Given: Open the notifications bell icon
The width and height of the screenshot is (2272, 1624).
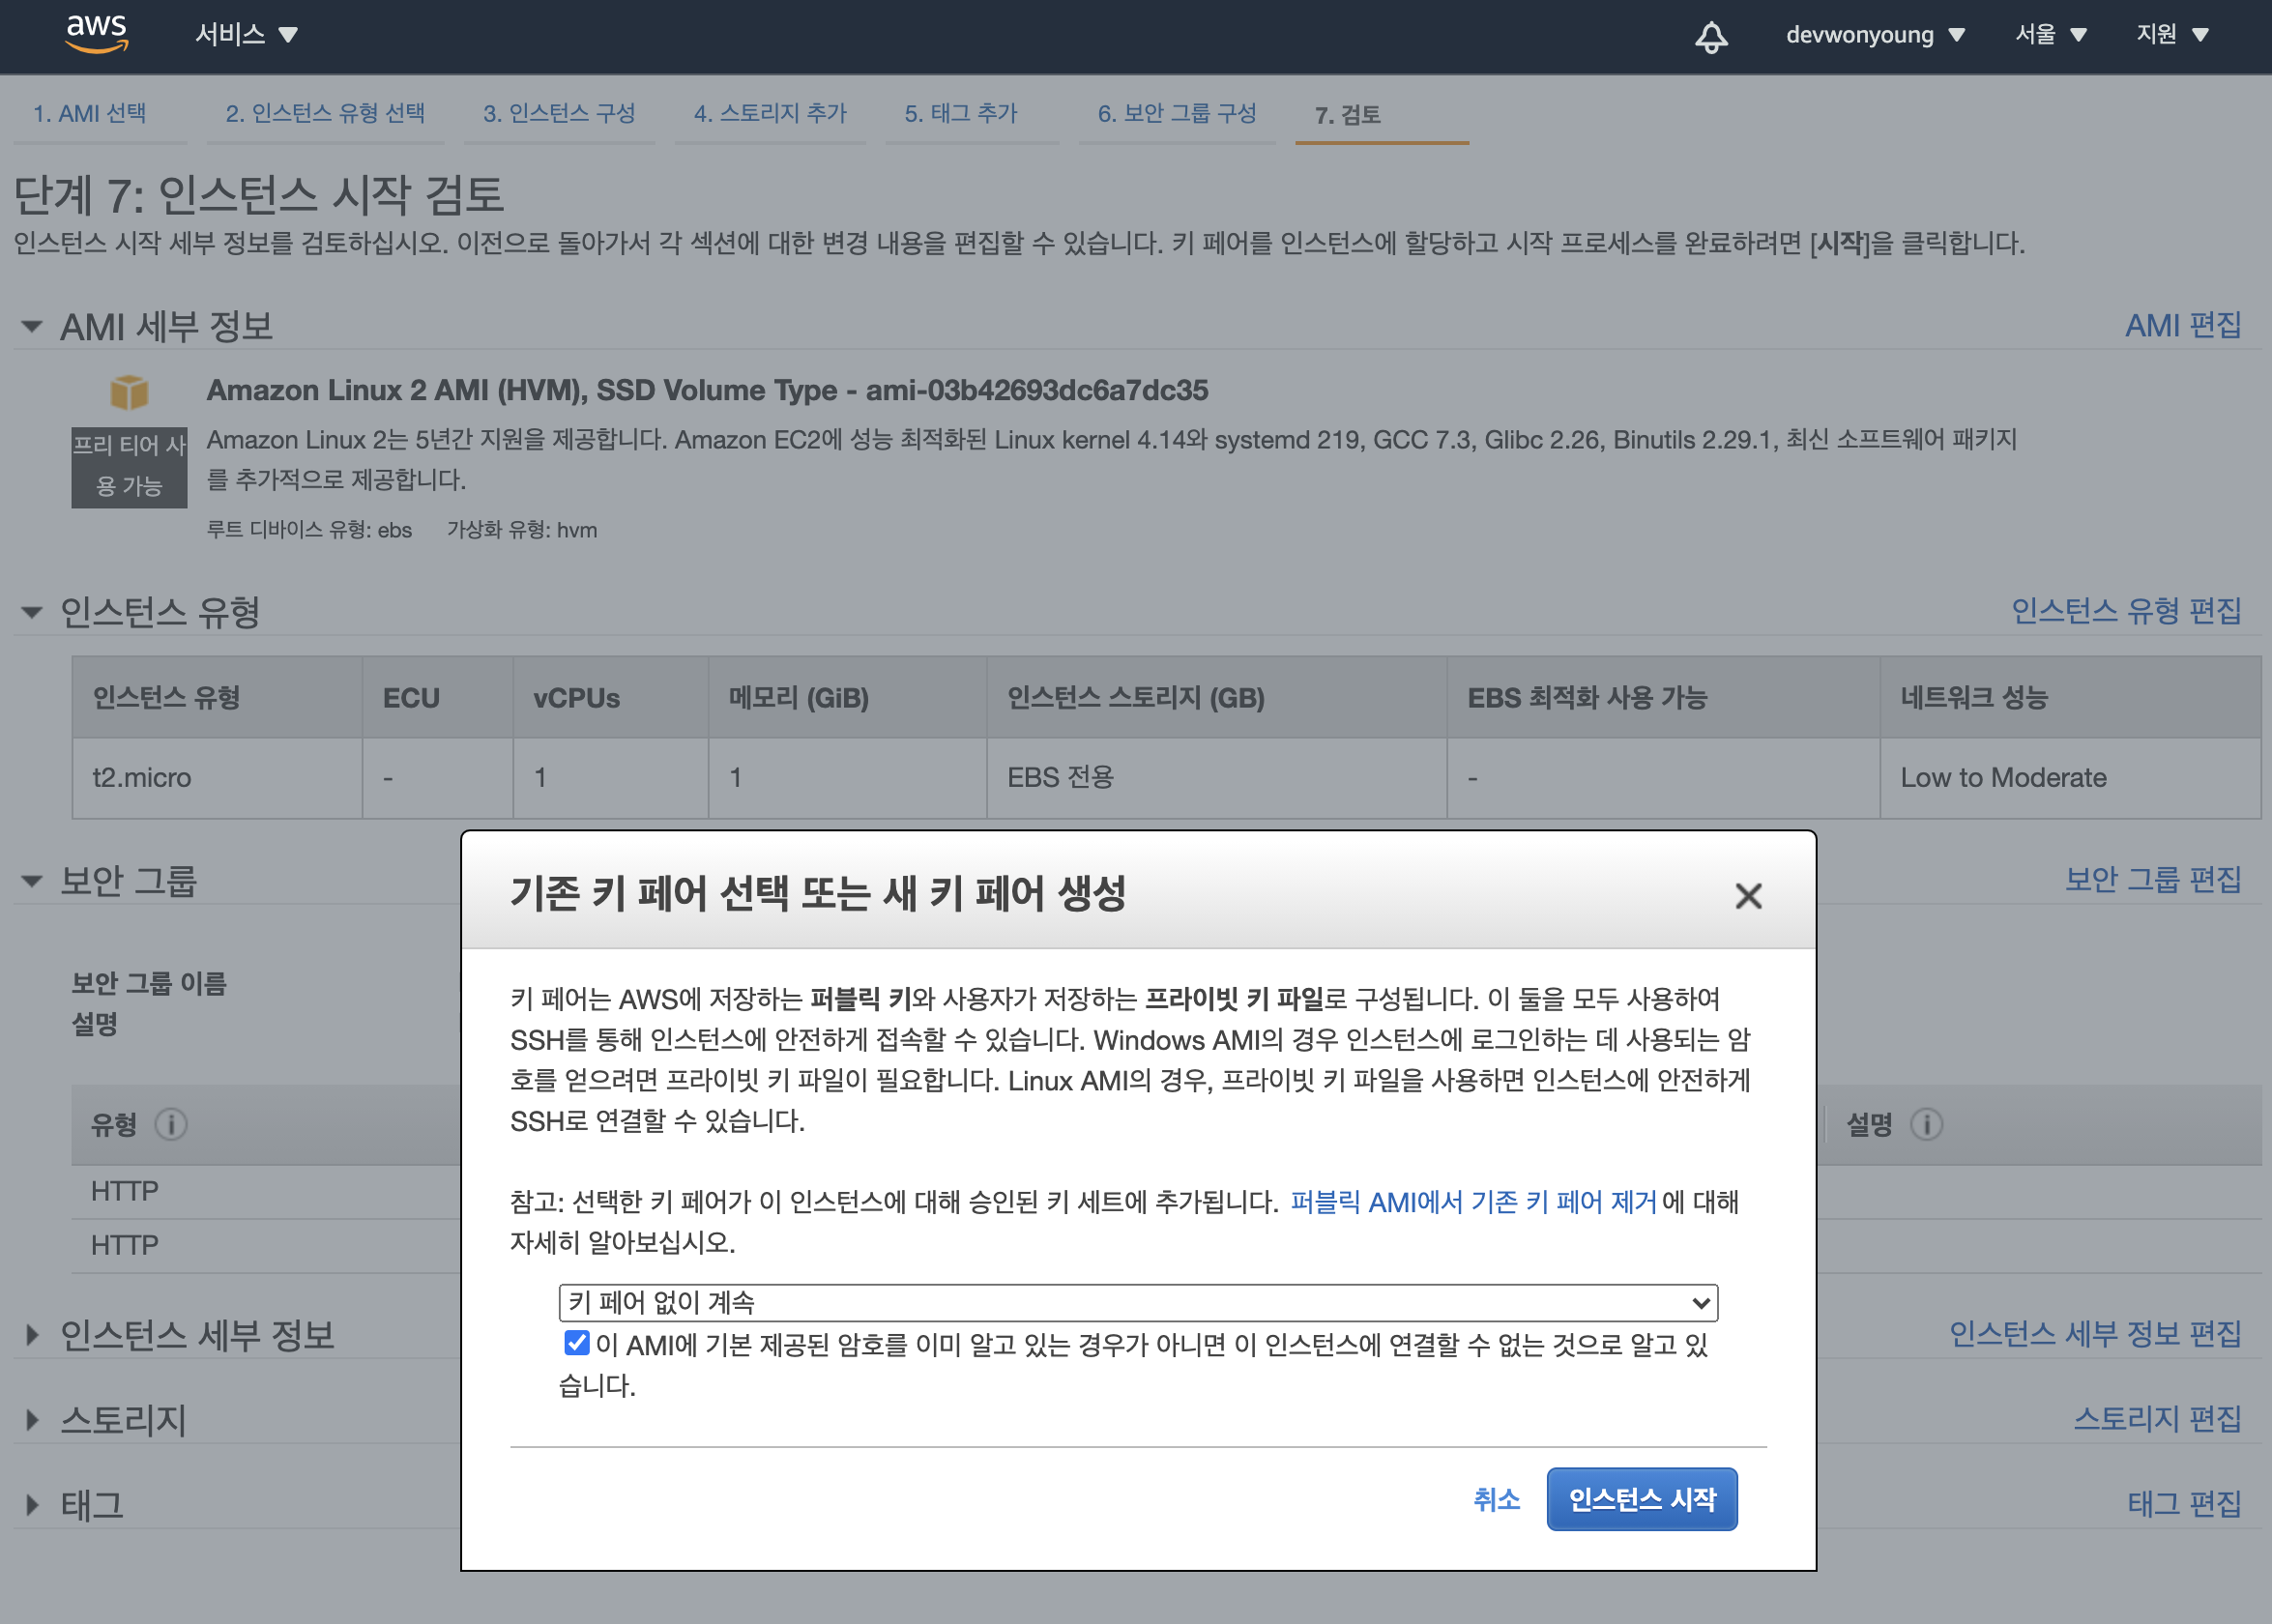Looking at the screenshot, I should pos(1711,36).
